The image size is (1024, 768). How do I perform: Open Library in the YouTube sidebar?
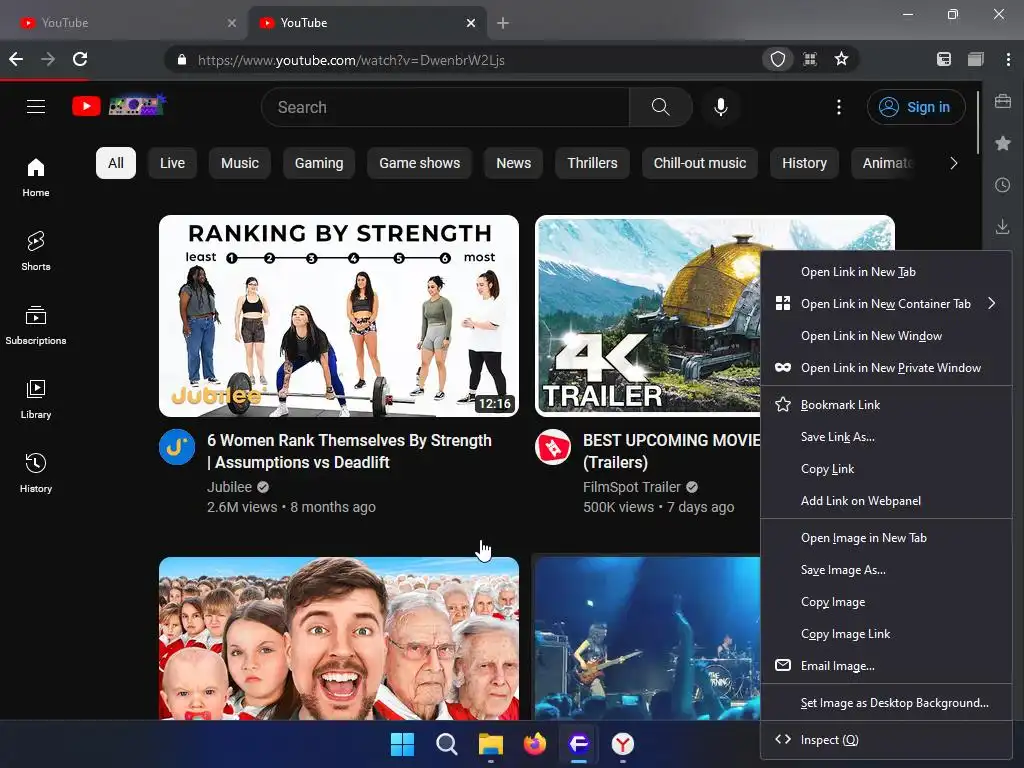36,399
